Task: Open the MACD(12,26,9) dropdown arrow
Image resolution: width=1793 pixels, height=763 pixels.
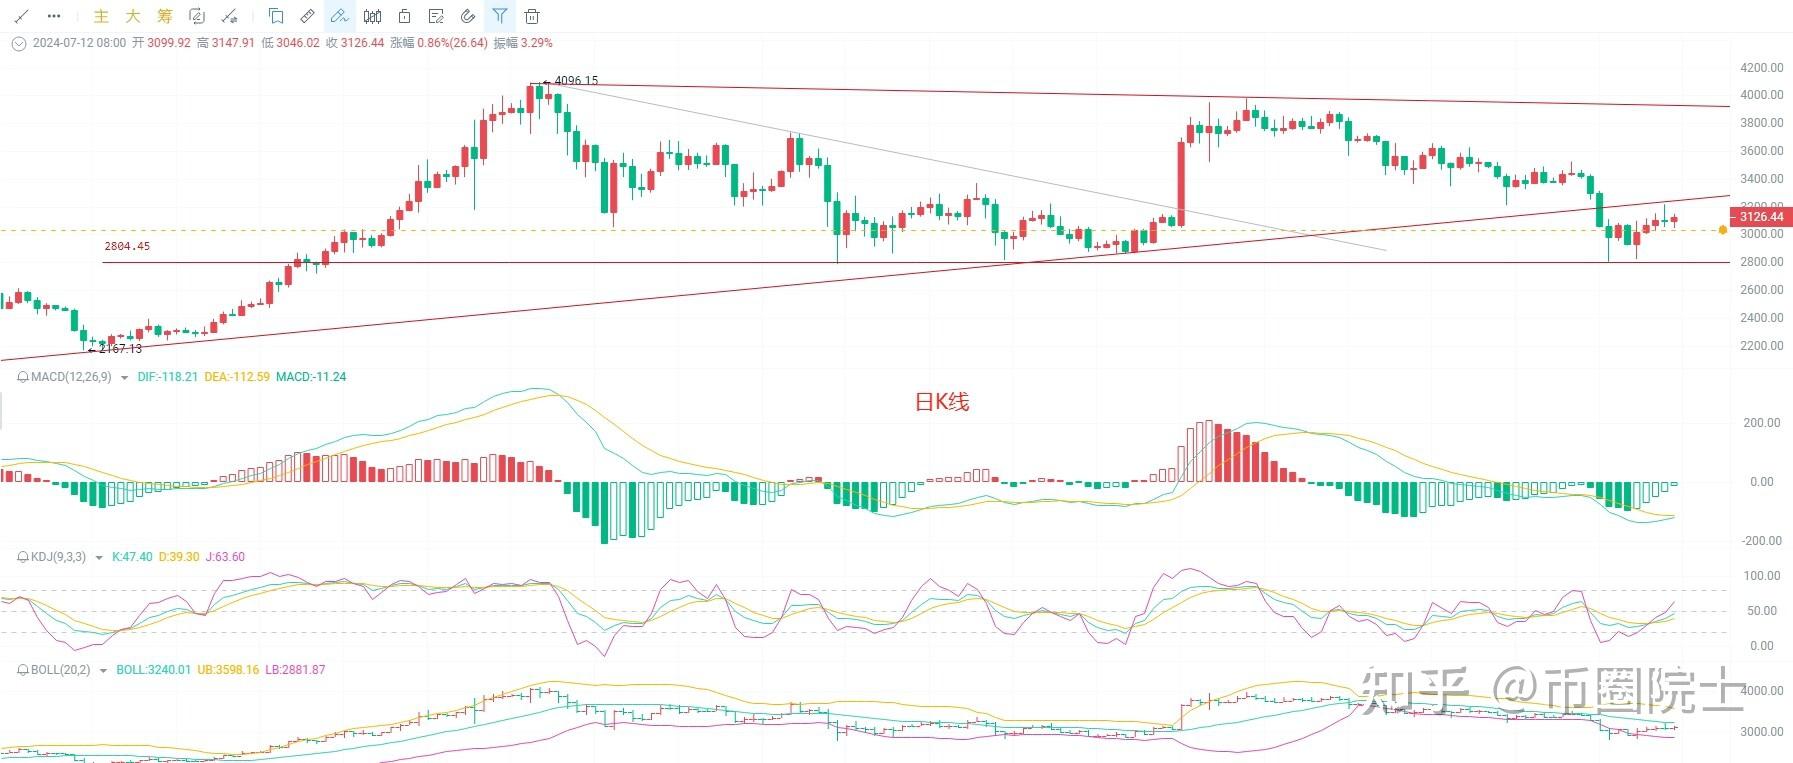Action: pyautogui.click(x=124, y=378)
